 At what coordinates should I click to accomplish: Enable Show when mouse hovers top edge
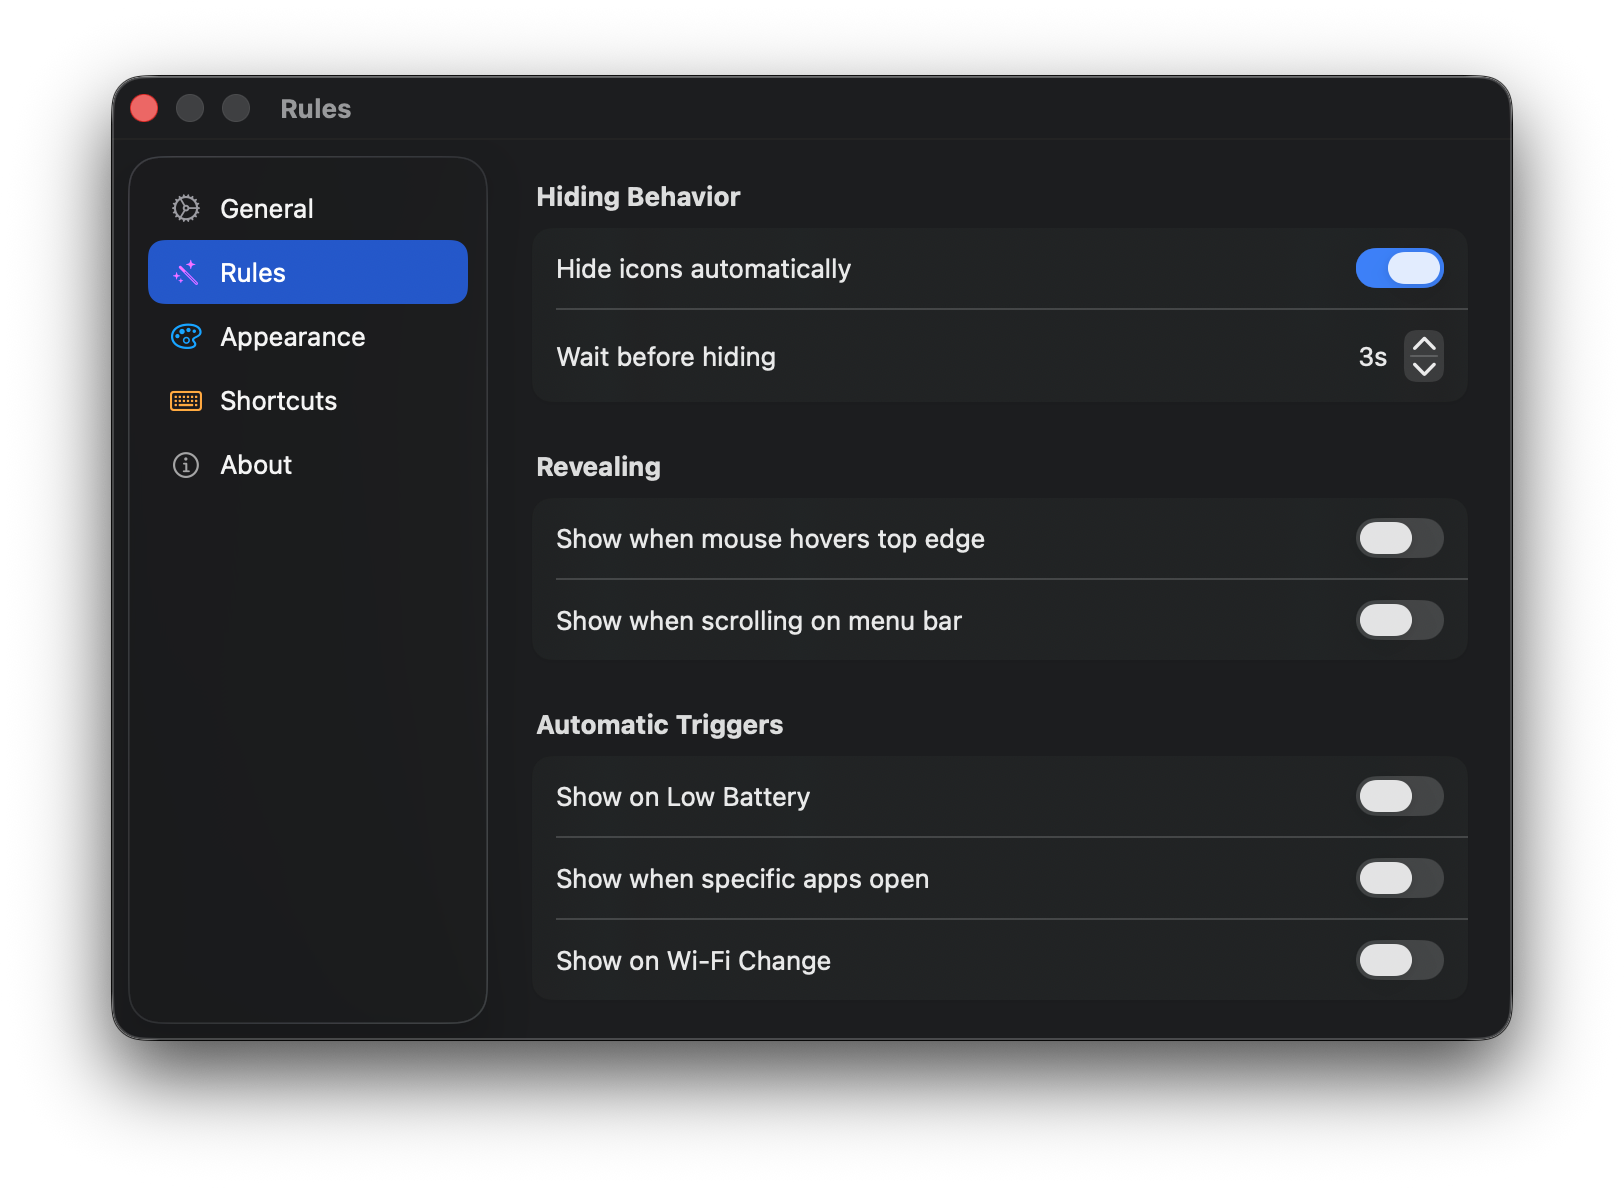1399,538
